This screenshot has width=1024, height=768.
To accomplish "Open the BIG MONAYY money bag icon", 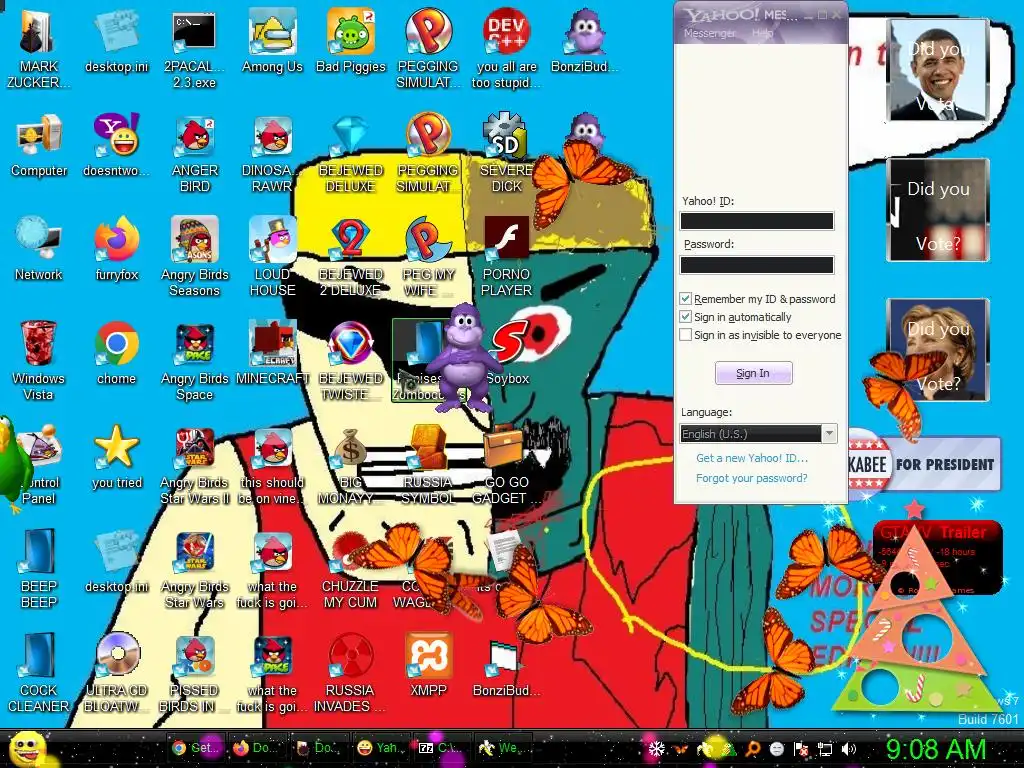I will tap(351, 465).
